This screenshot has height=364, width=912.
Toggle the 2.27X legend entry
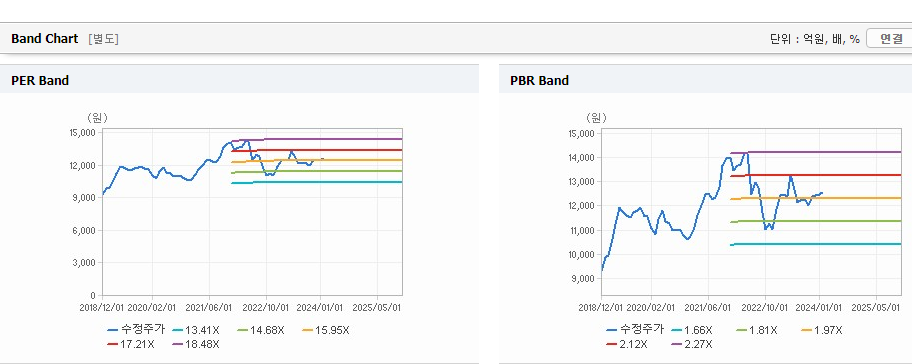[692, 344]
